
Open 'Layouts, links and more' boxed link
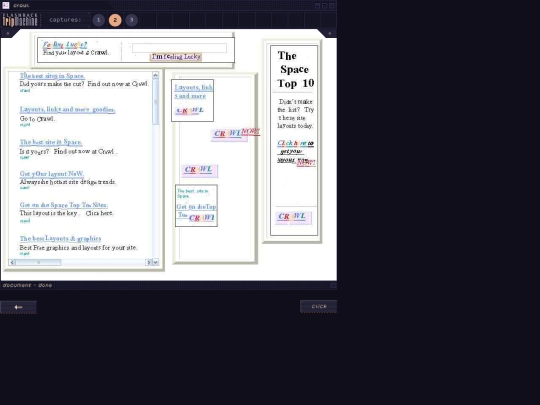click(x=193, y=92)
